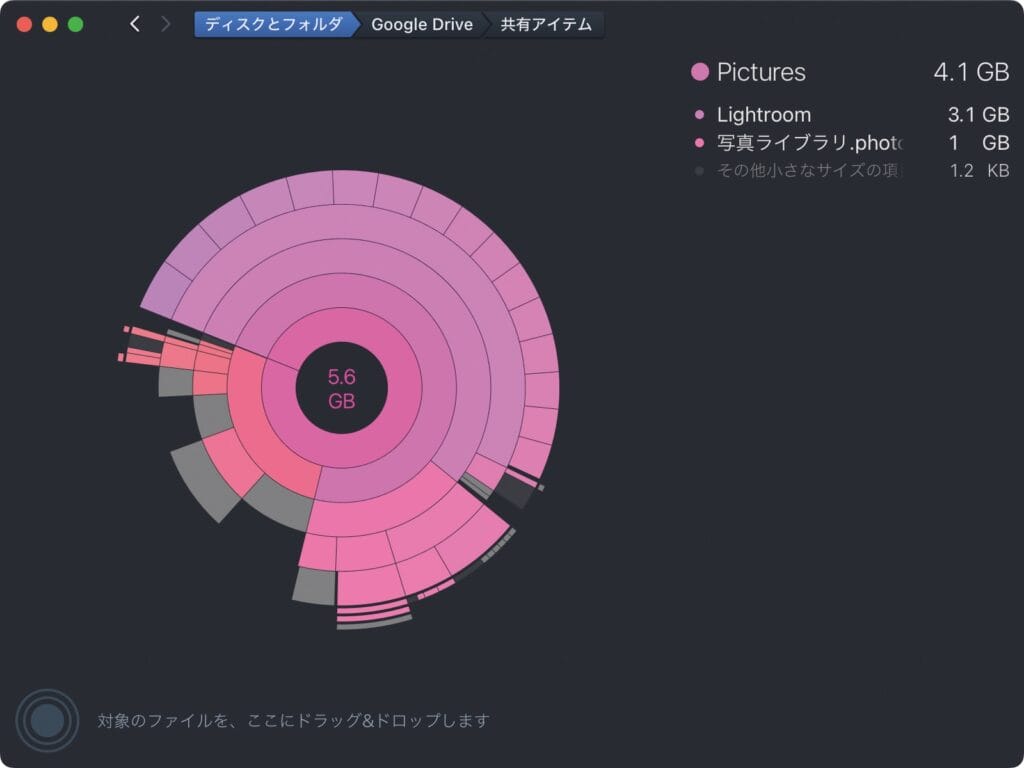Select ディスクとフォルダ breadcrumb
Screen dimensions: 1024x768
point(273,24)
